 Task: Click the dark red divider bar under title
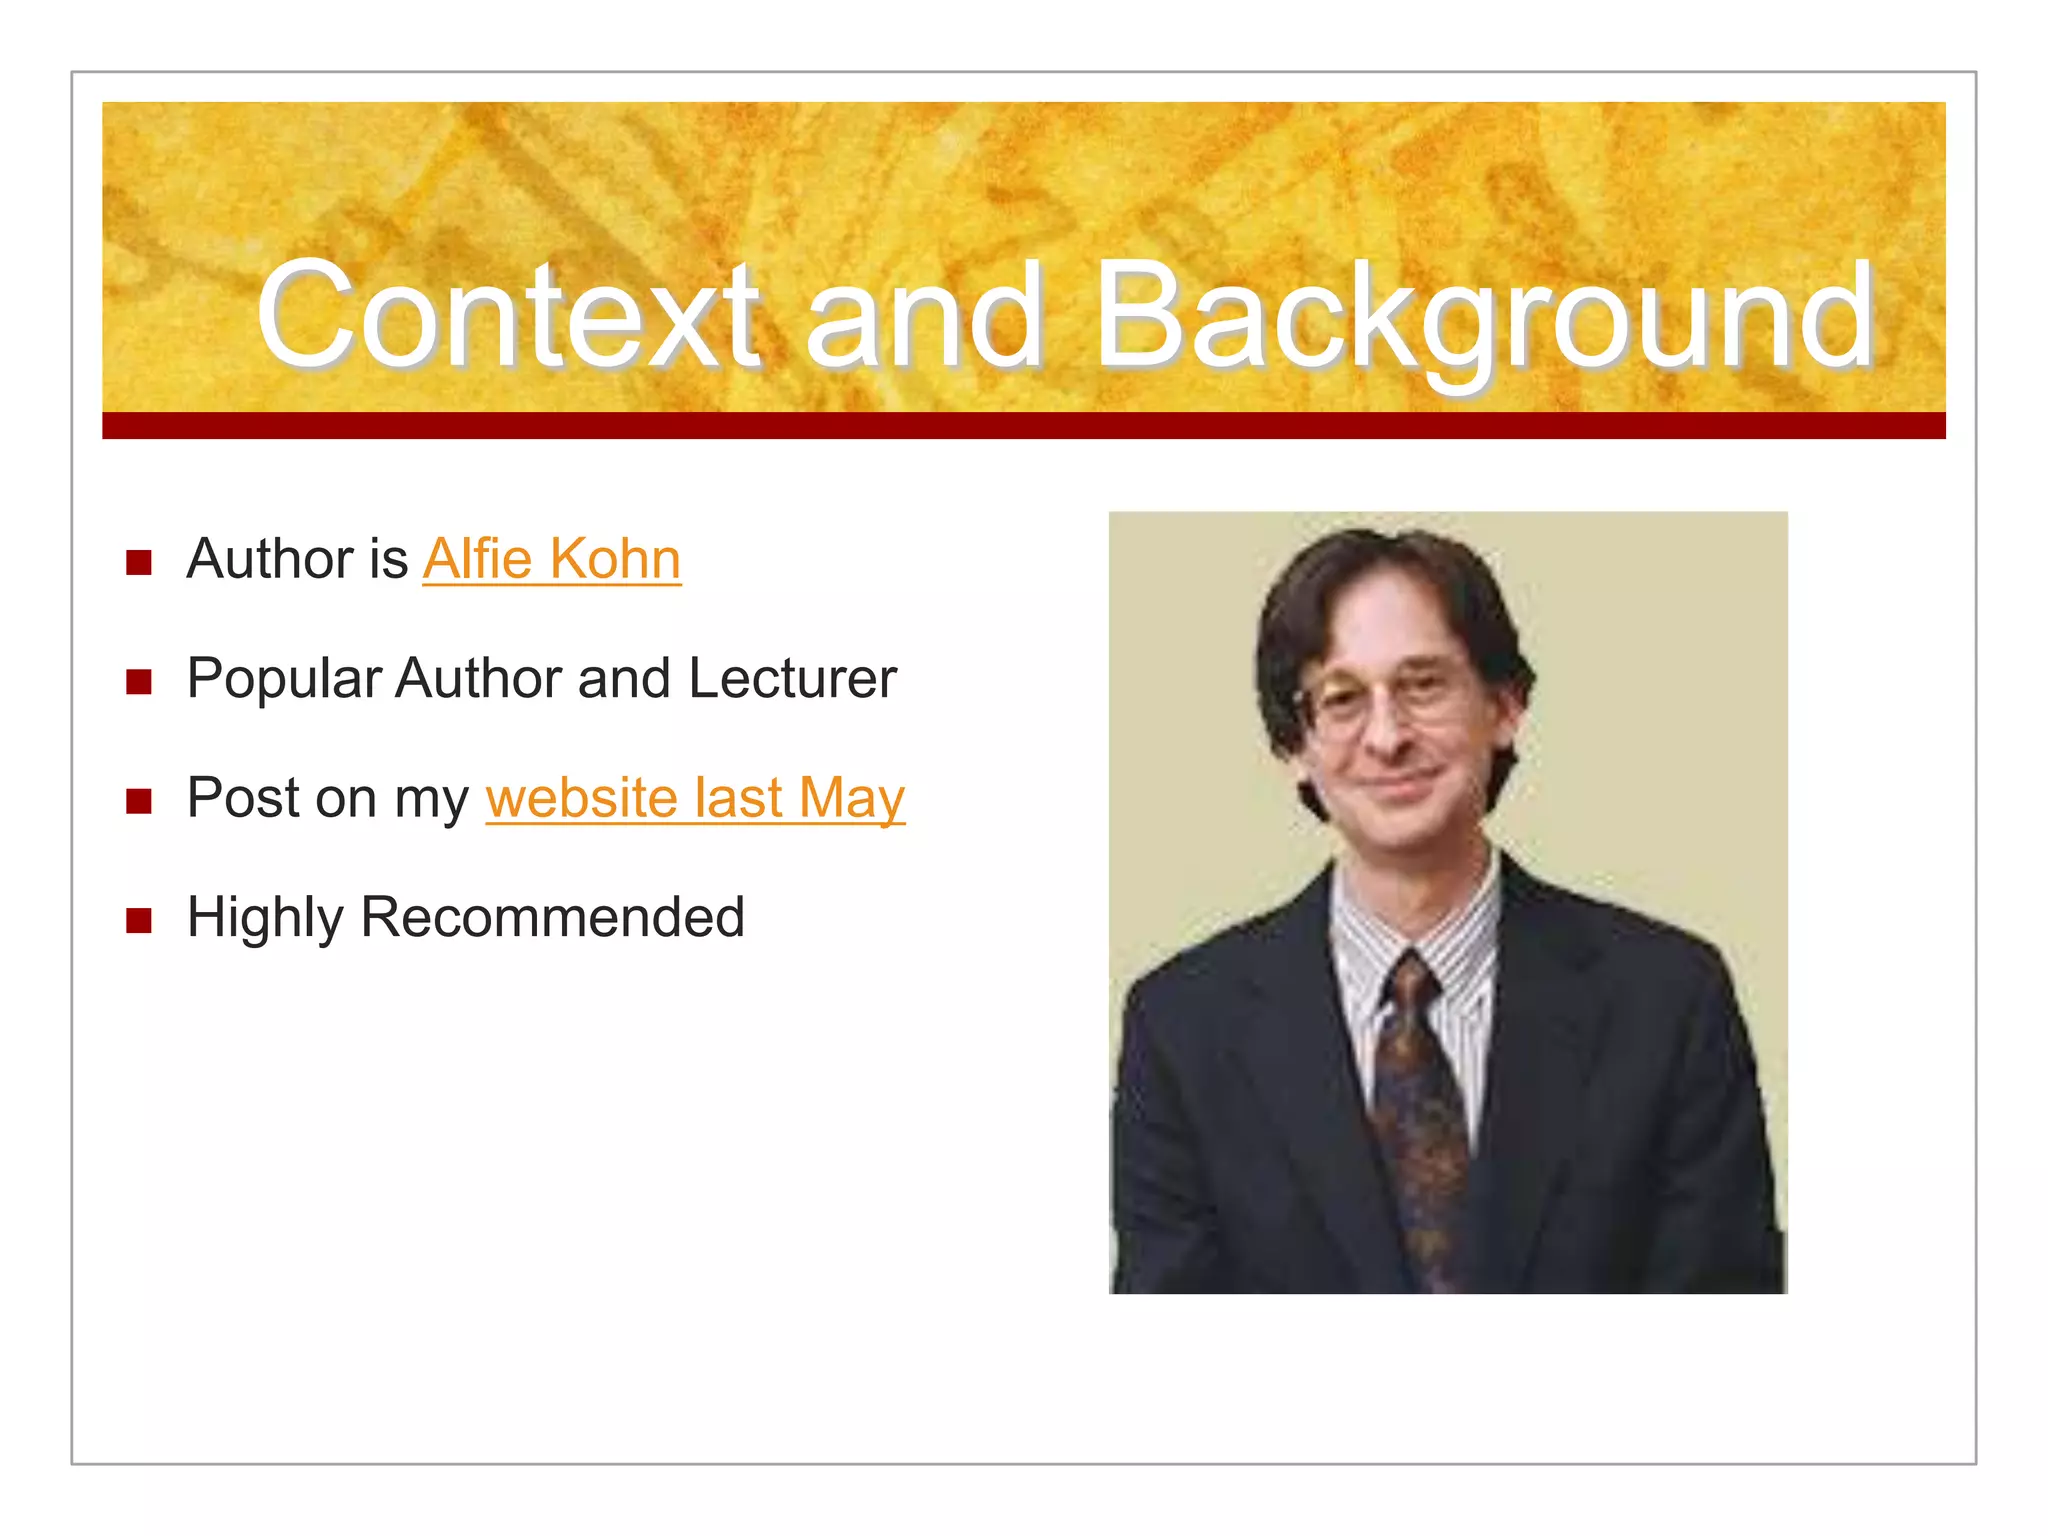(x=1023, y=426)
